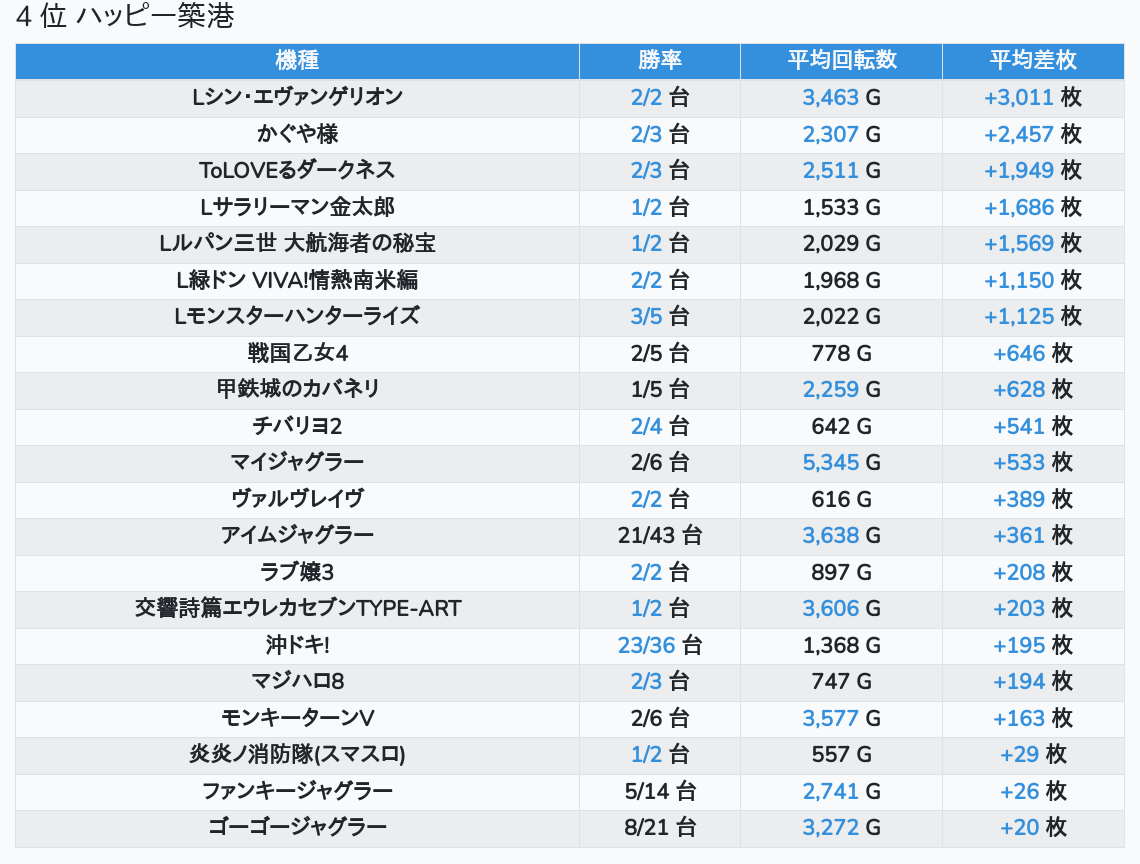Click win rate 3/5 台 cell
1140x864 pixels.
660,316
